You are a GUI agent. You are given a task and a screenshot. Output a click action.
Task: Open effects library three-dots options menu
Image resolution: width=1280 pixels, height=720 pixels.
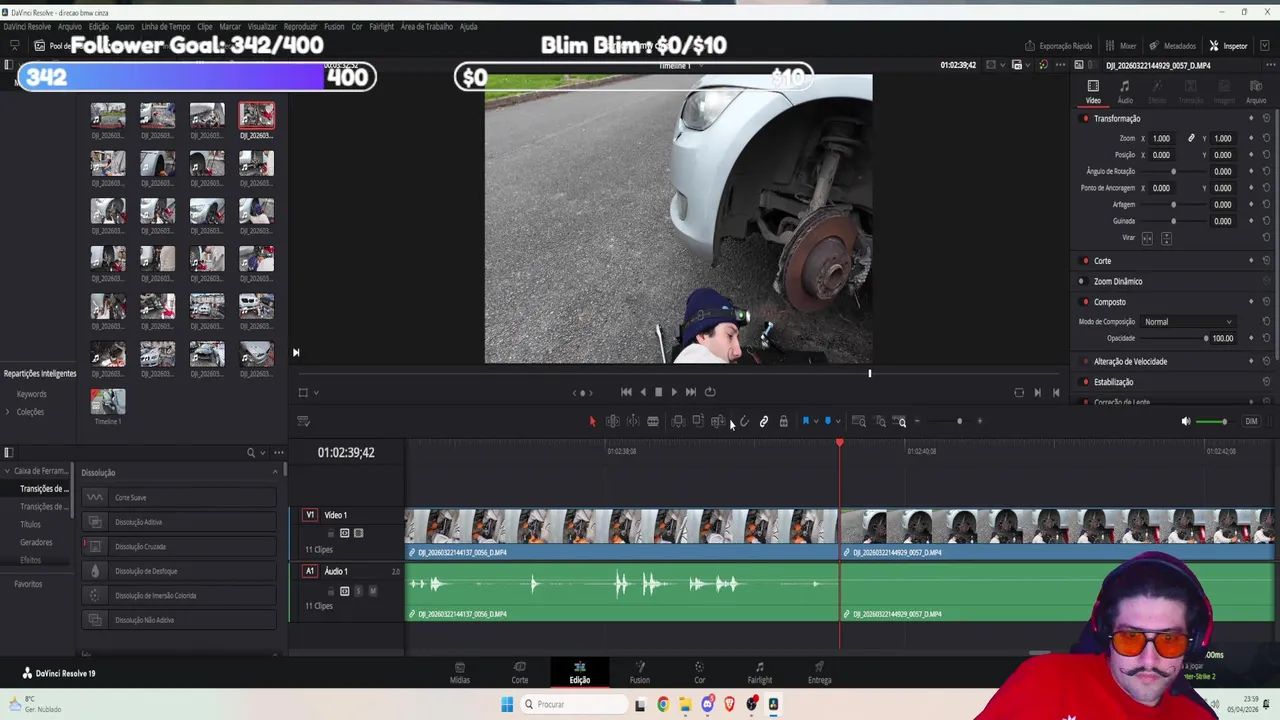[279, 453]
